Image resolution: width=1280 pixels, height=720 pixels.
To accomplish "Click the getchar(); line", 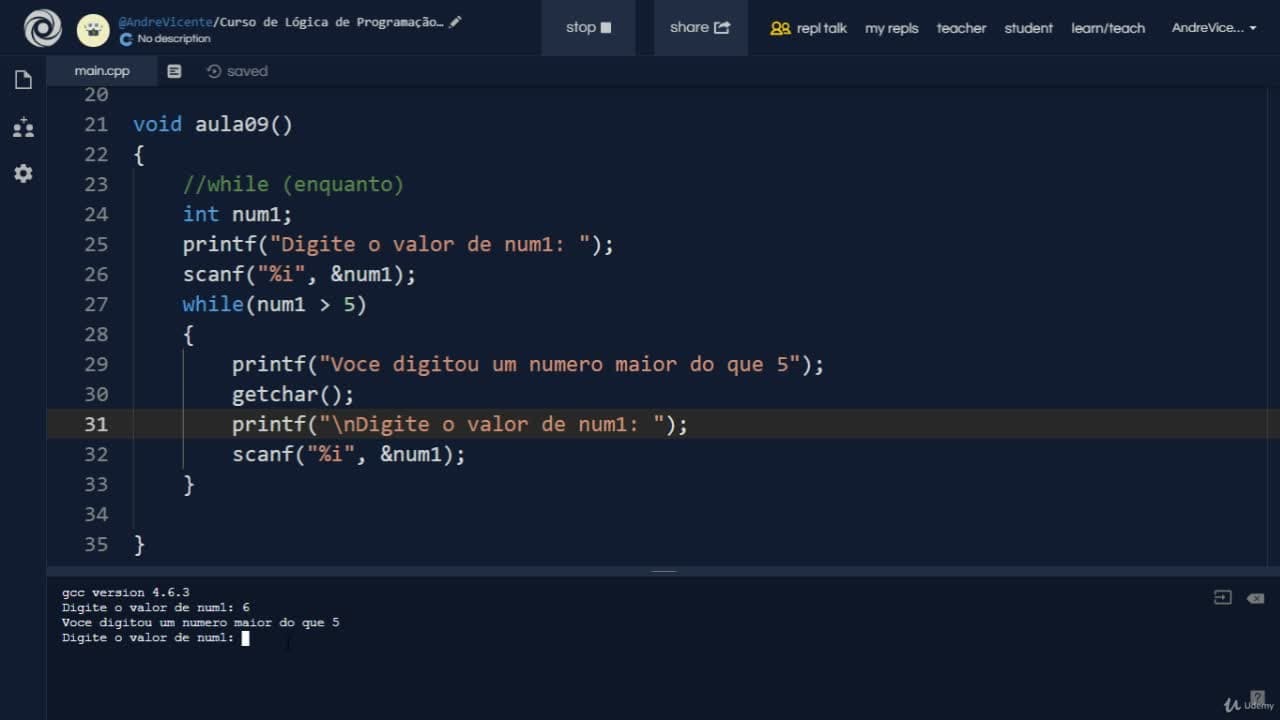I will [293, 394].
